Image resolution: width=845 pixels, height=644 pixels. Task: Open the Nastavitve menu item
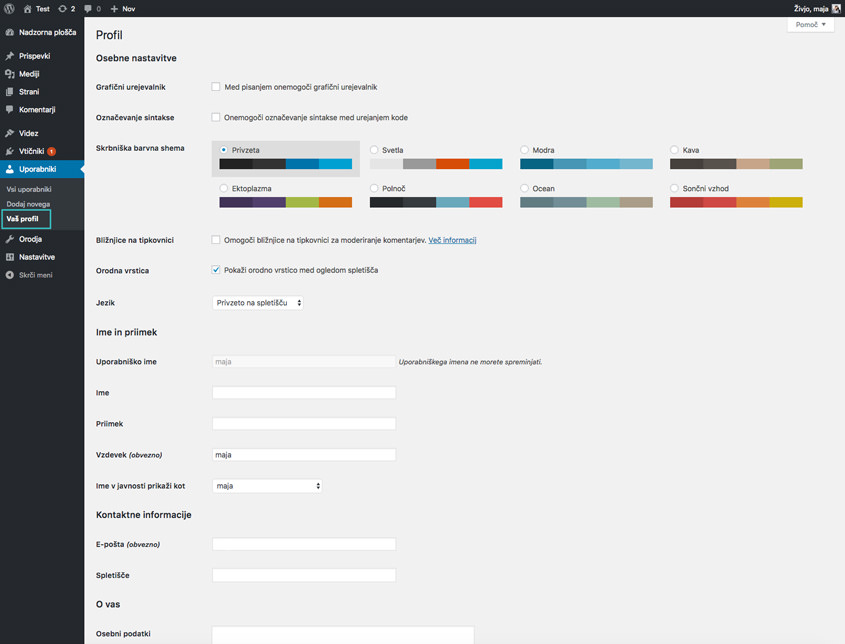pyautogui.click(x=42, y=257)
